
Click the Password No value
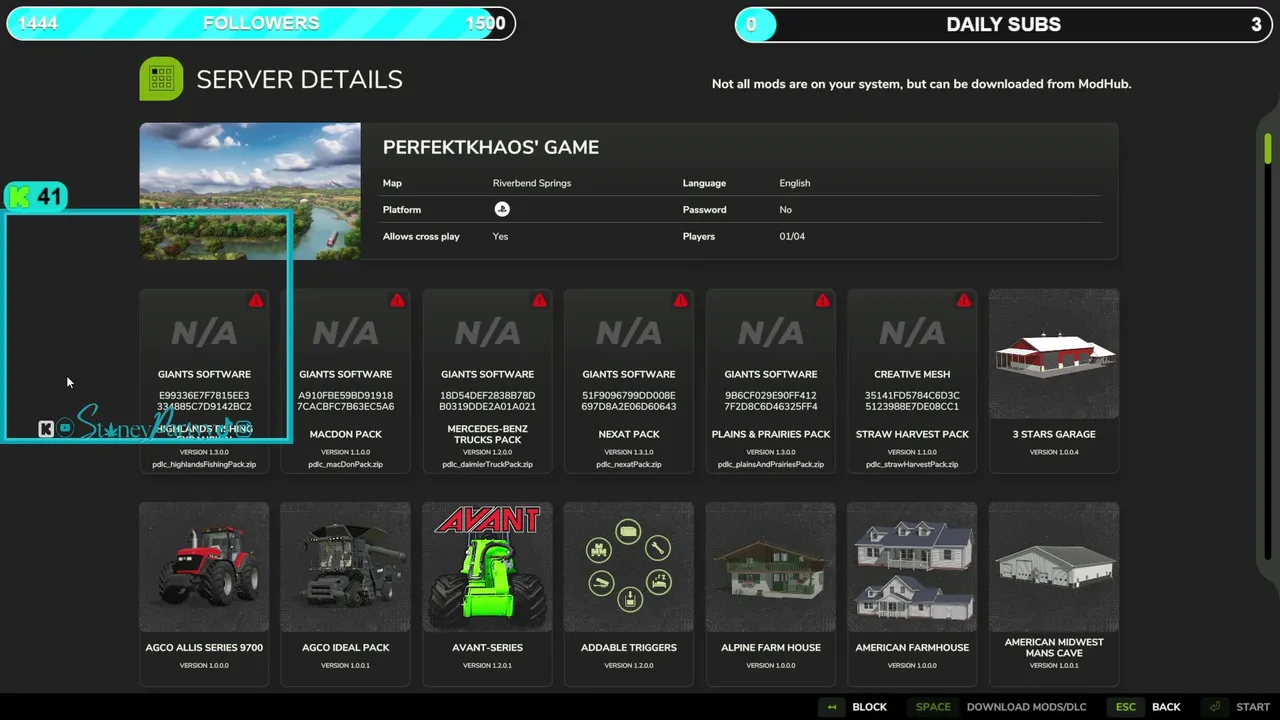[x=785, y=209]
